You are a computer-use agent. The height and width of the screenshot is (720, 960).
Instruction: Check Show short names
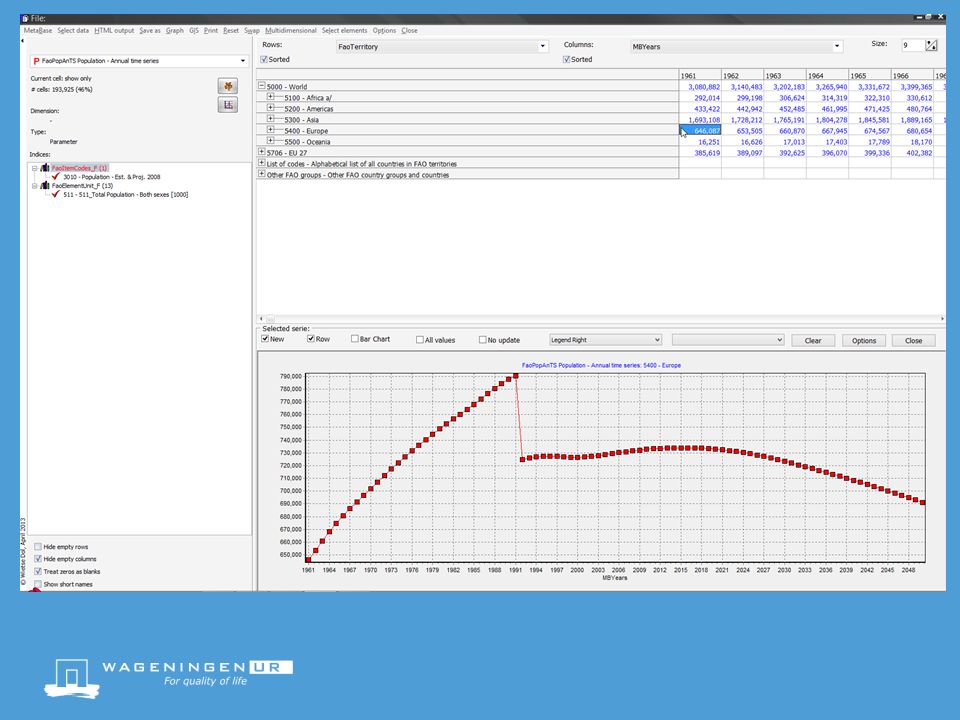point(38,584)
